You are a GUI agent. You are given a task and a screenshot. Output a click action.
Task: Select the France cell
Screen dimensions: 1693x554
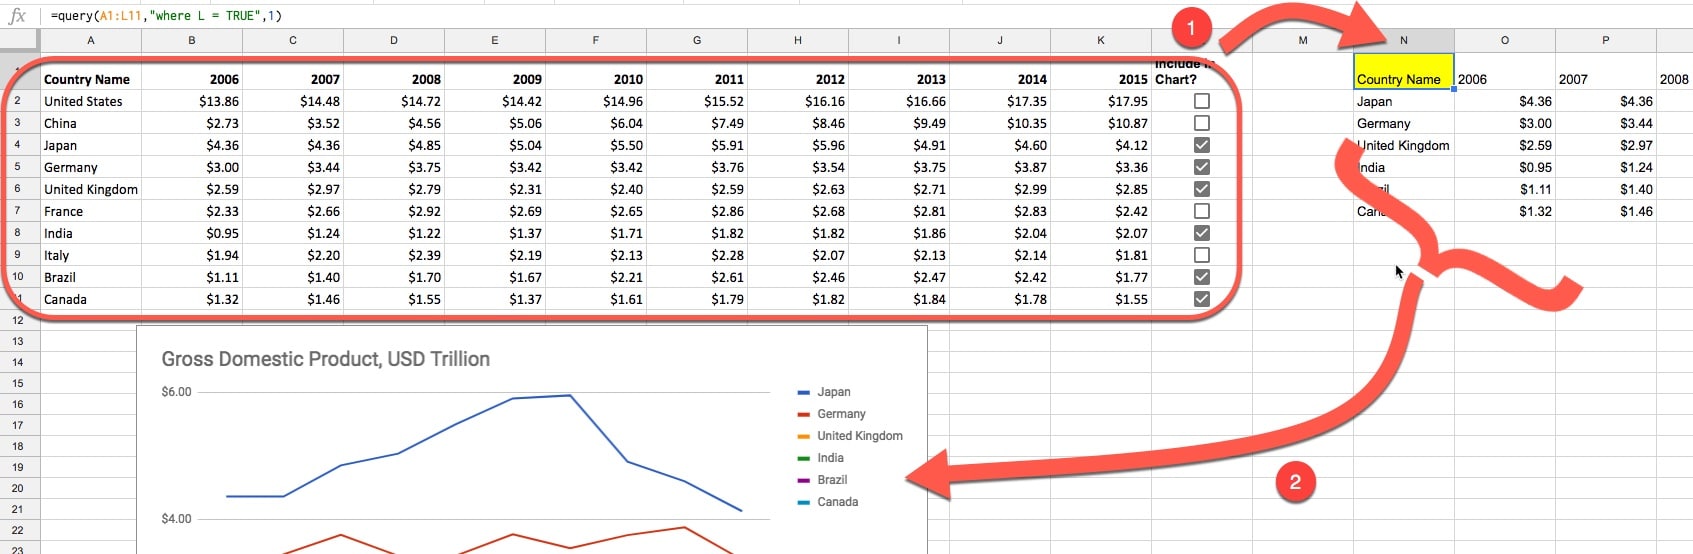(x=90, y=211)
